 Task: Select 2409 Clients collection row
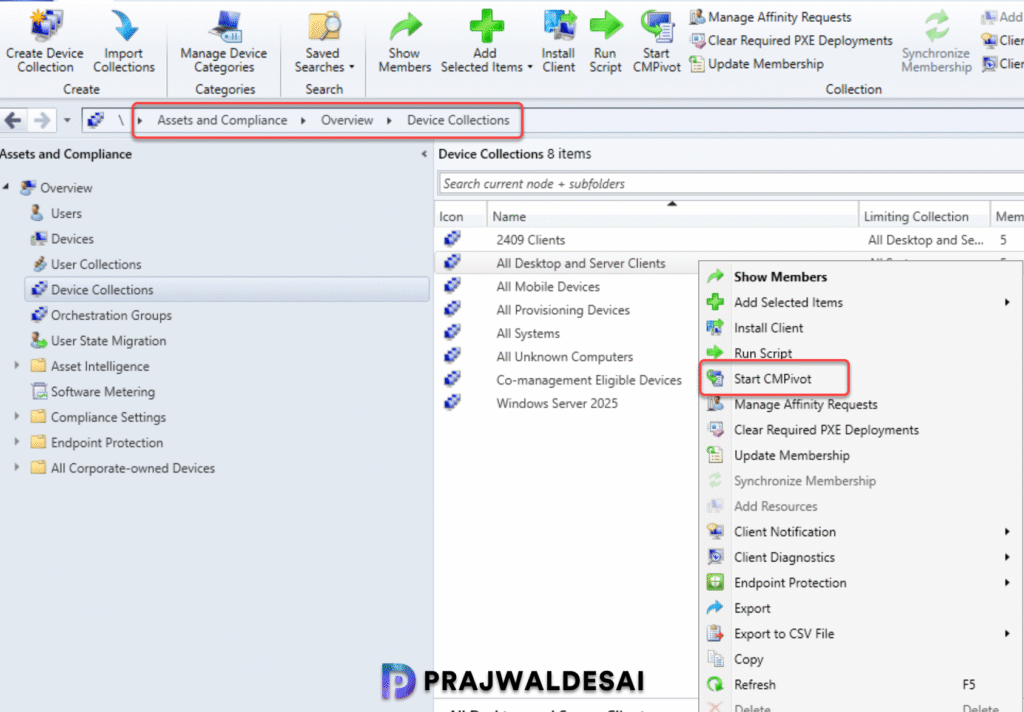729,240
